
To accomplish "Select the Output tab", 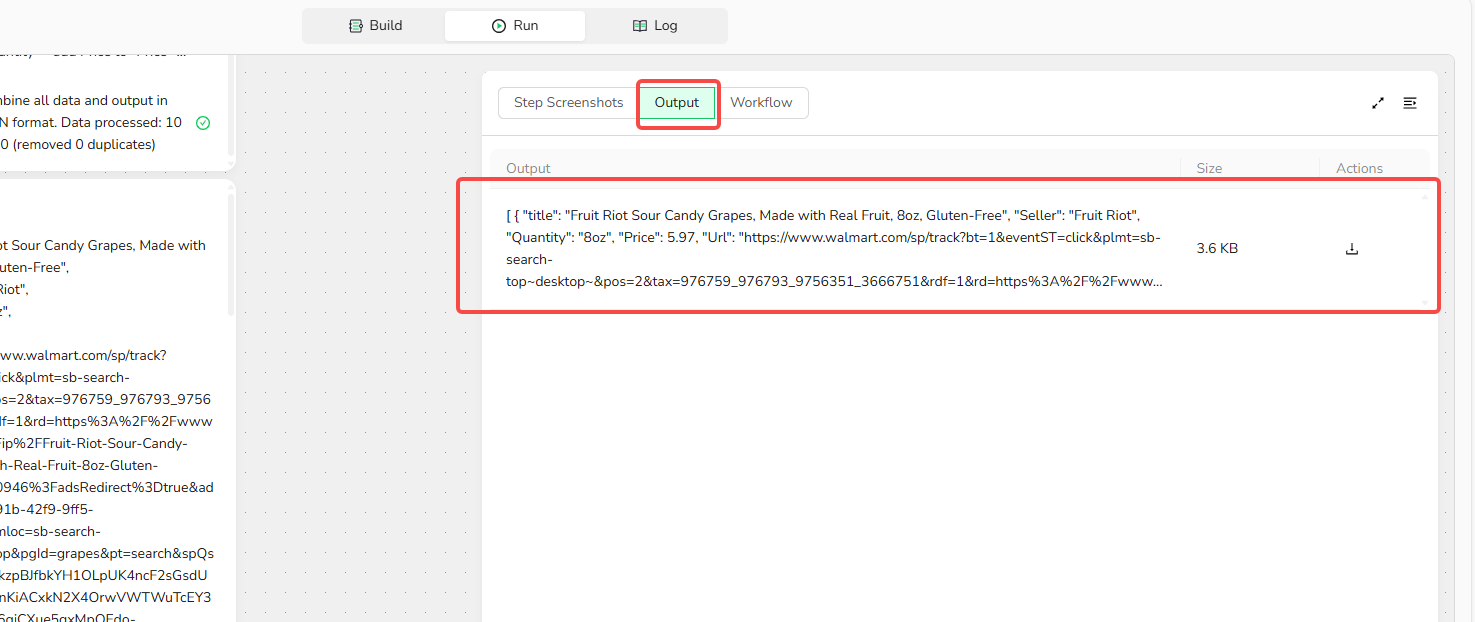I will tap(677, 103).
